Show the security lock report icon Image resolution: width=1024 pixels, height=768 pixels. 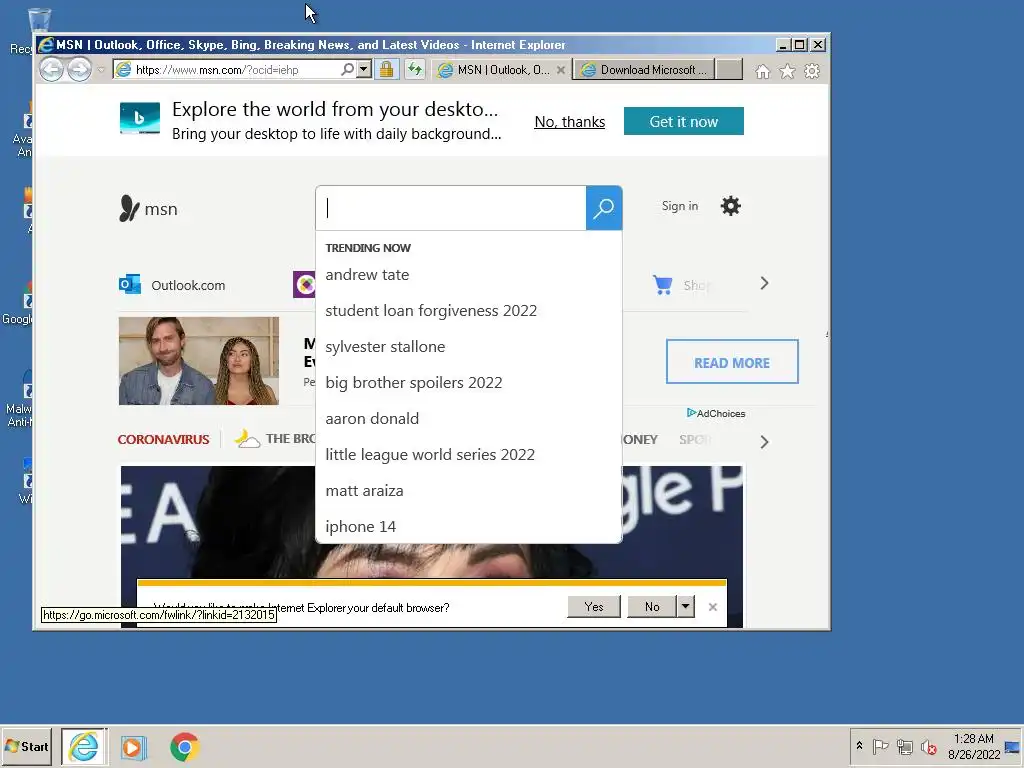pos(387,69)
